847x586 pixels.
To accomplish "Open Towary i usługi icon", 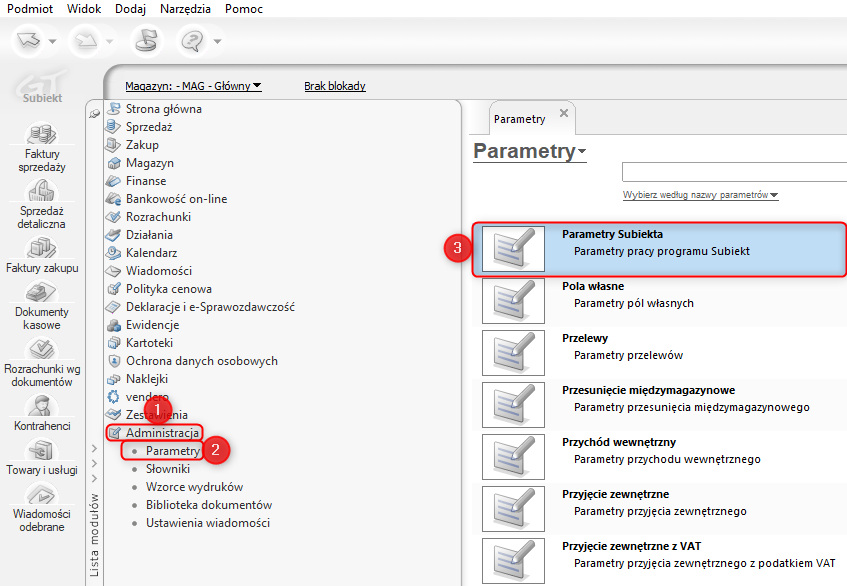I will (42, 451).
